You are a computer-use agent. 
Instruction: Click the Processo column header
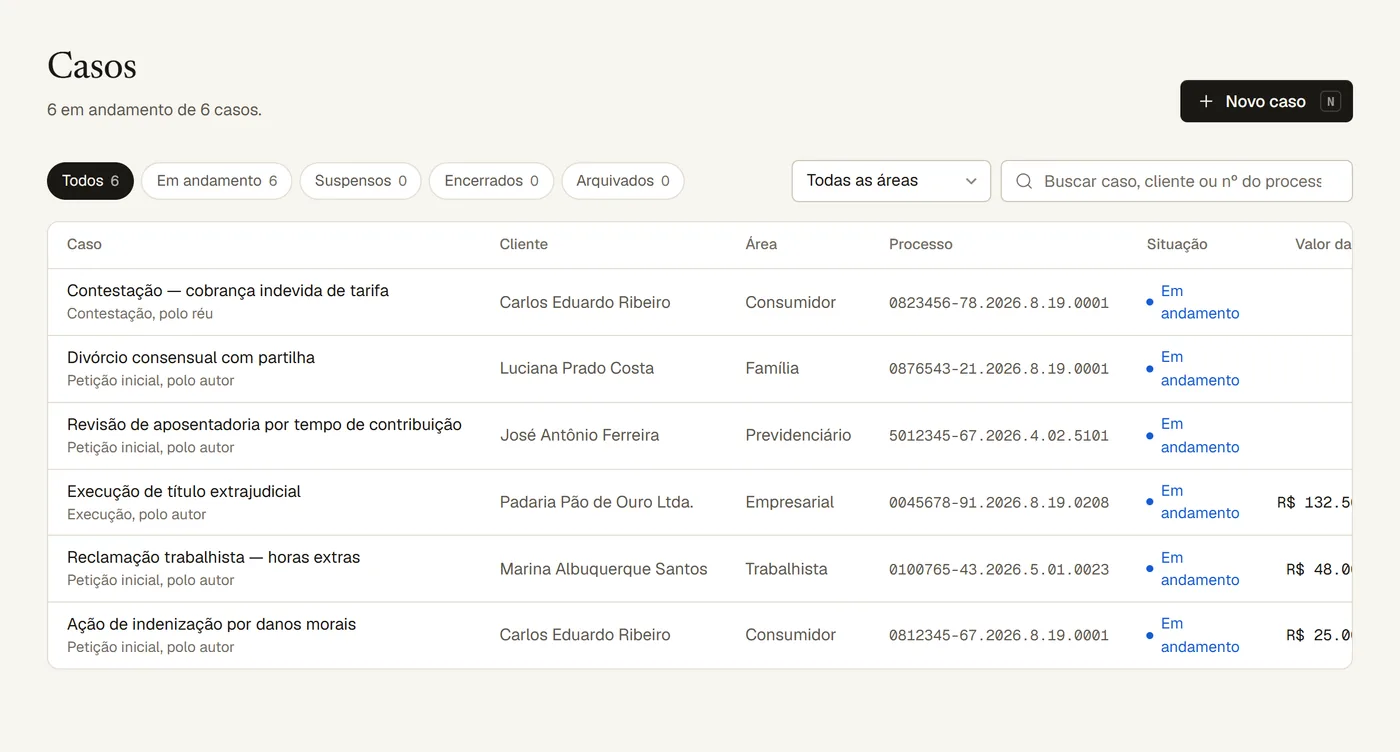(x=921, y=244)
